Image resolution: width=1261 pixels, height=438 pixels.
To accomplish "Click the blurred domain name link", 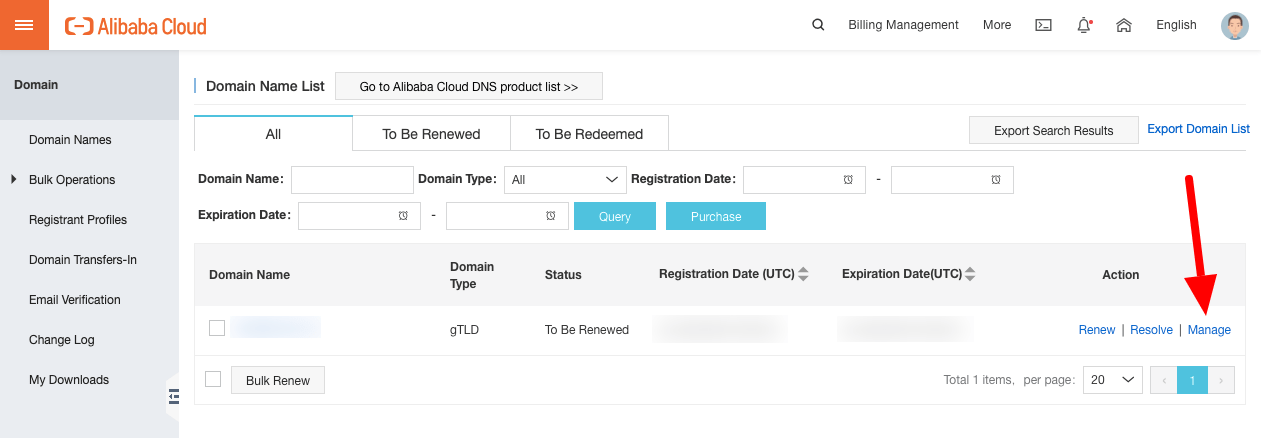I will pos(275,327).
